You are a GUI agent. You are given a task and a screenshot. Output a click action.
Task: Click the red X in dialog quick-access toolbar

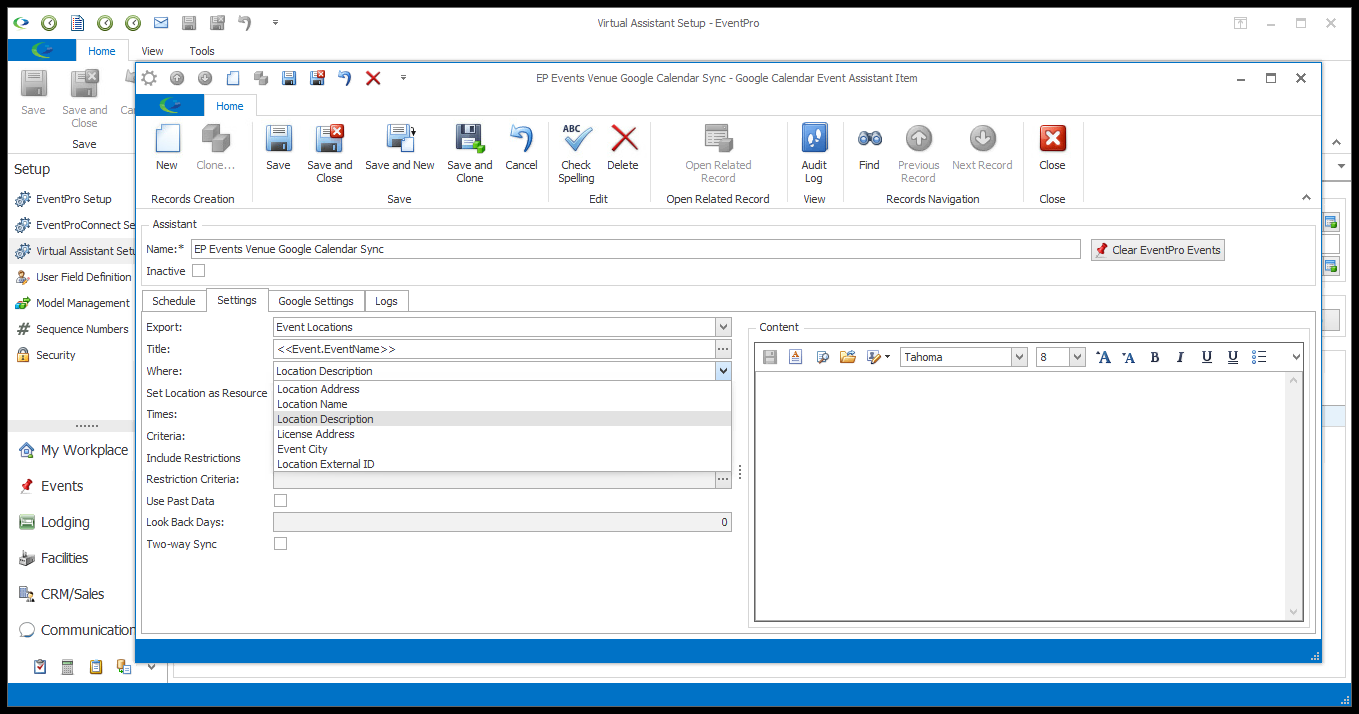[373, 78]
